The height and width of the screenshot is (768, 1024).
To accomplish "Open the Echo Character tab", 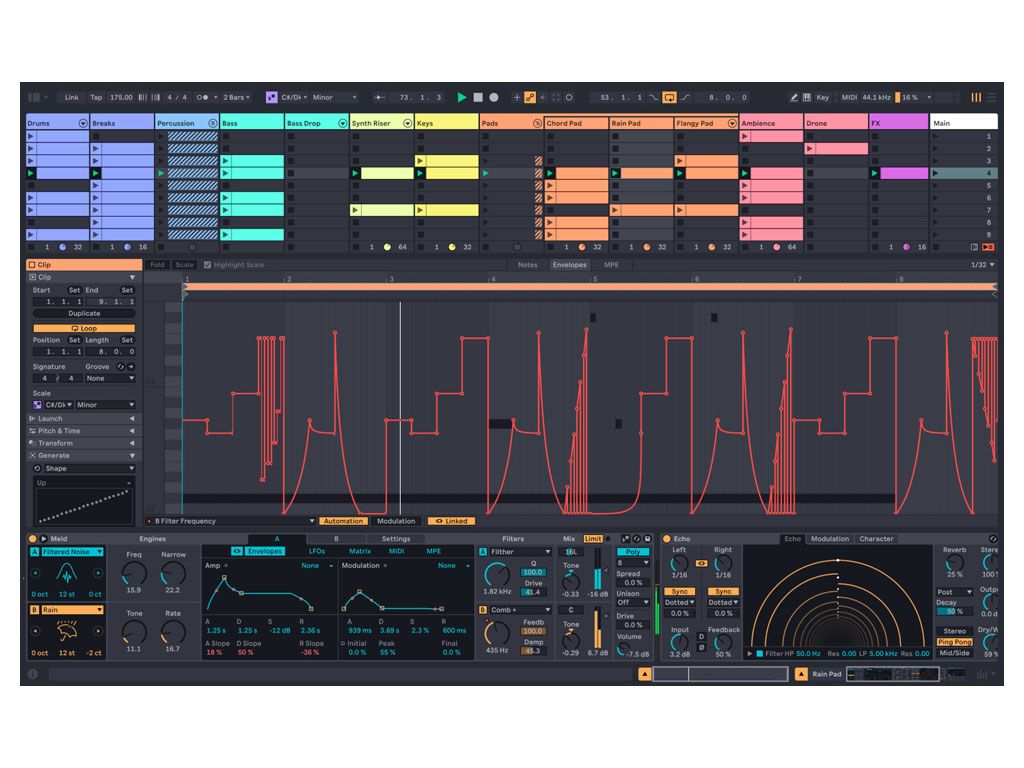I will [876, 539].
